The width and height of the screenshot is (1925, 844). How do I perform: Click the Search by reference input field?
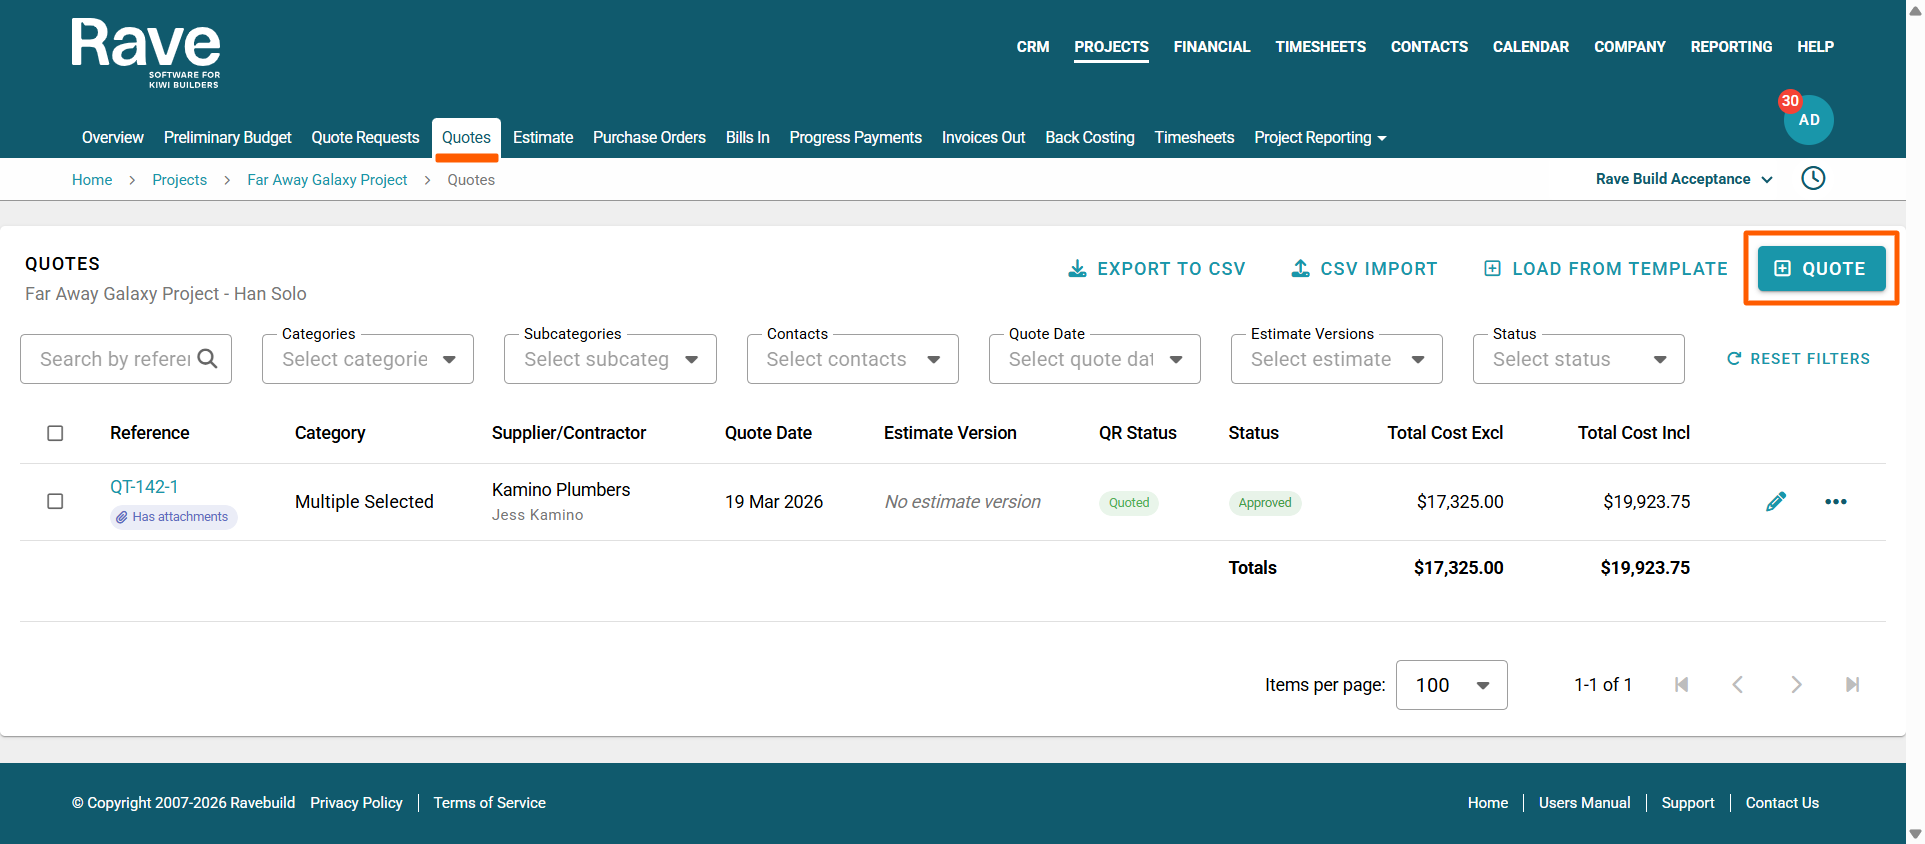pos(115,359)
